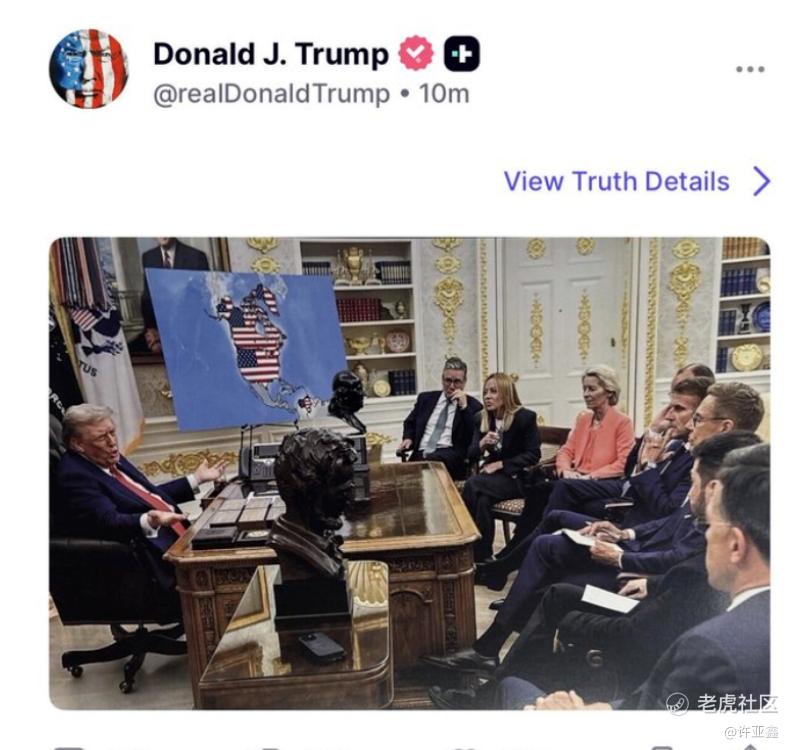Open the flag-painted profile avatar
The image size is (793, 750).
pos(89,68)
